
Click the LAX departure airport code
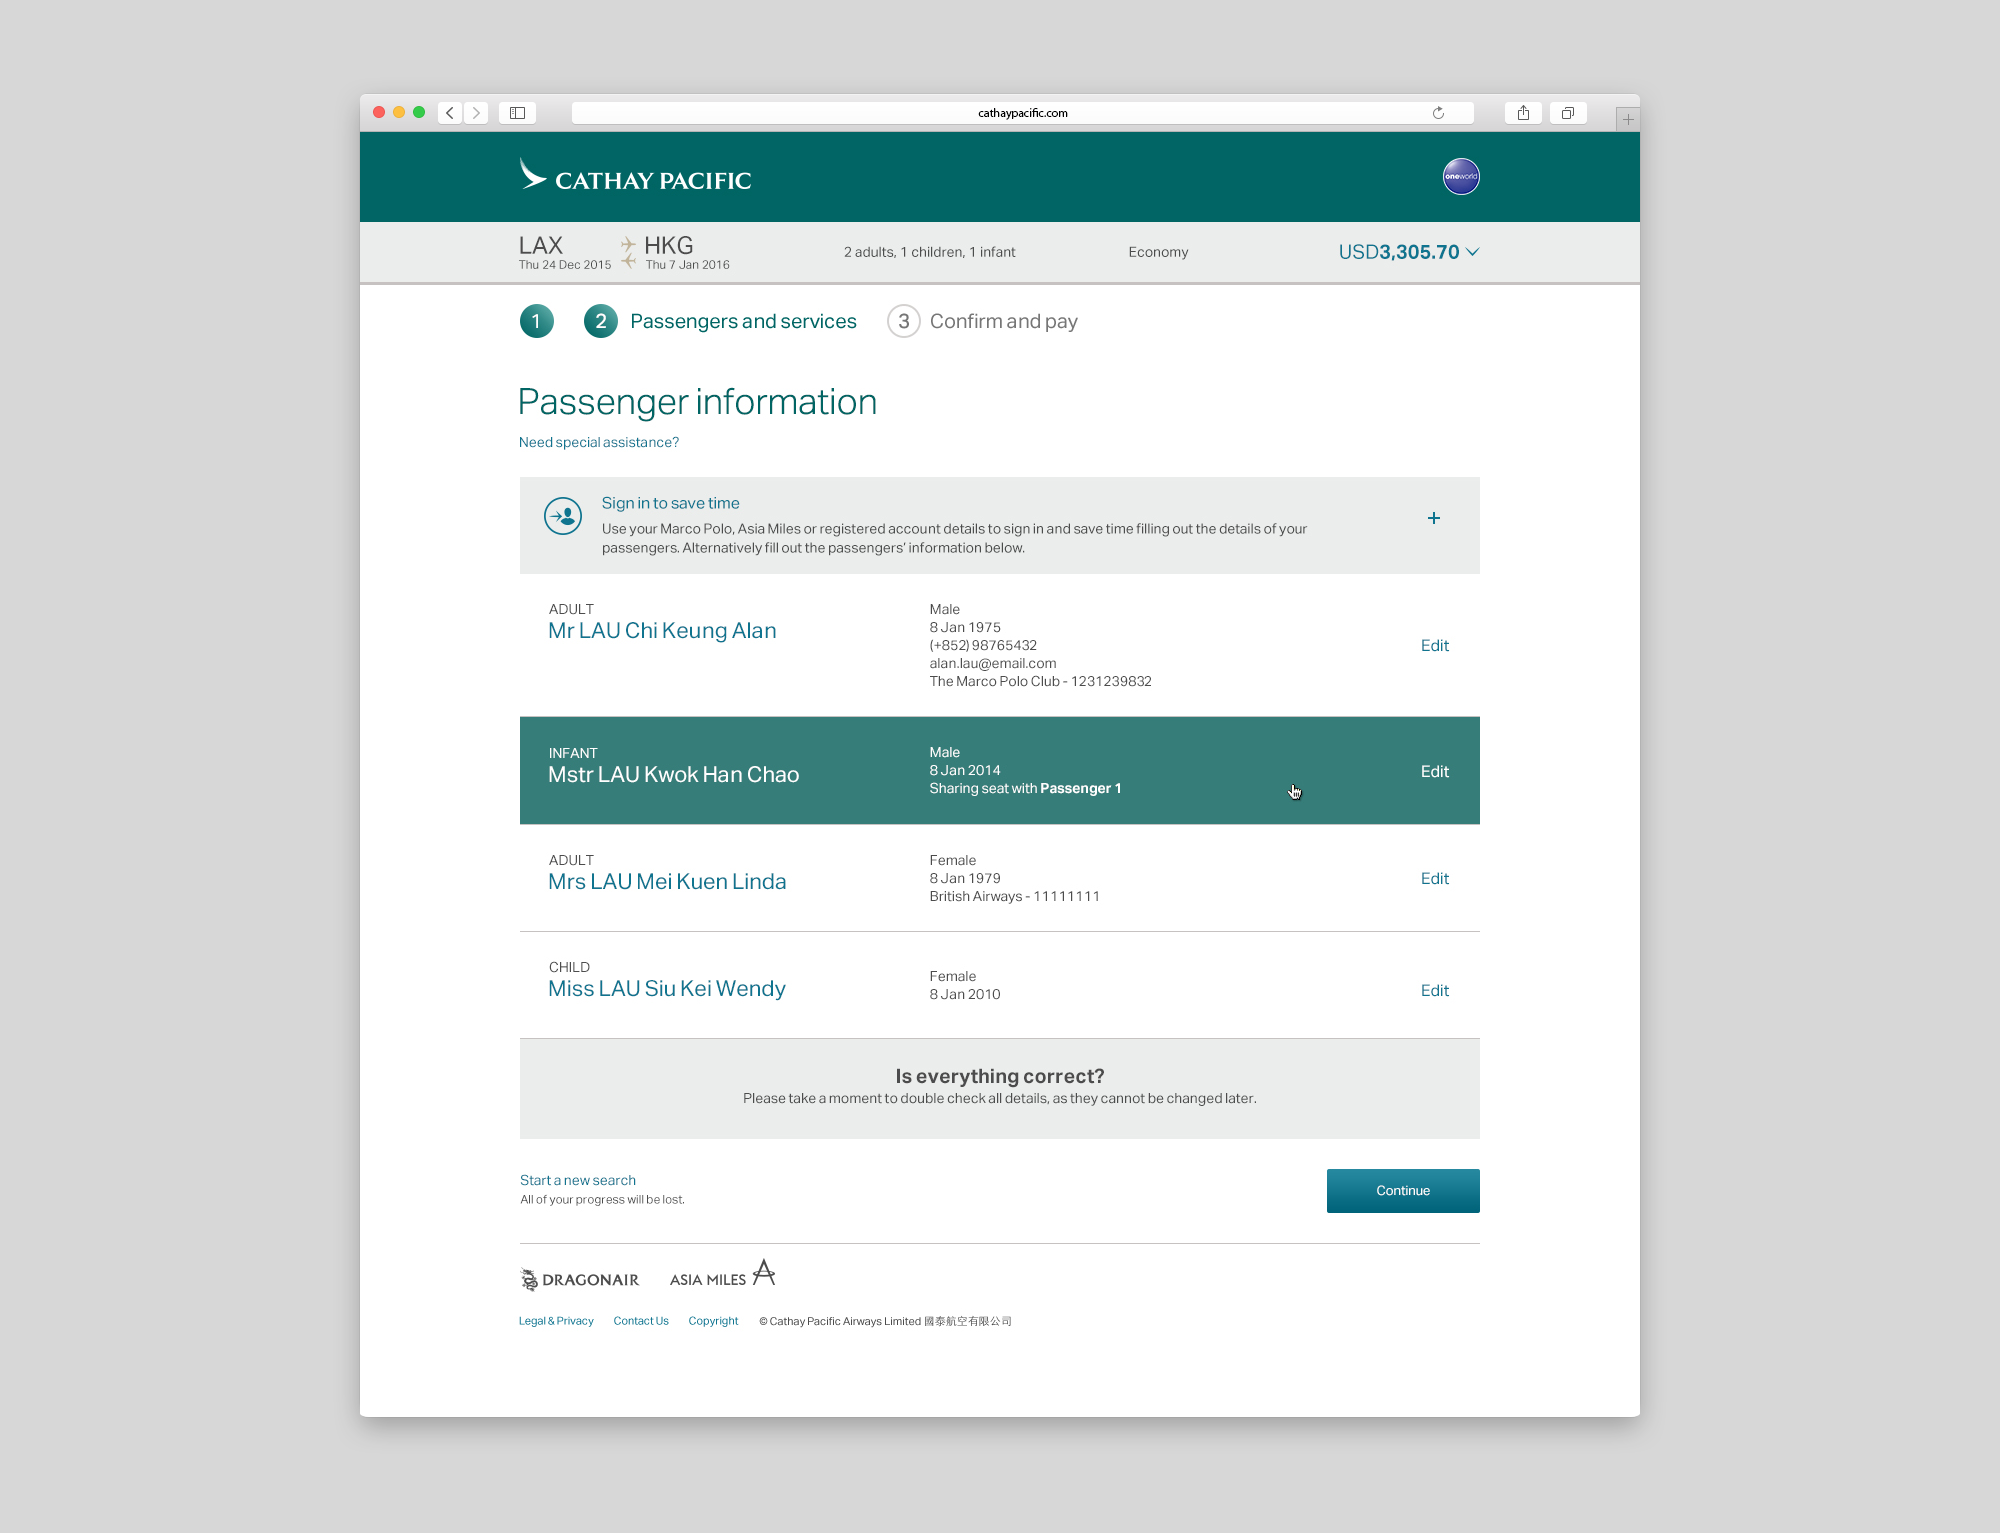coord(540,245)
